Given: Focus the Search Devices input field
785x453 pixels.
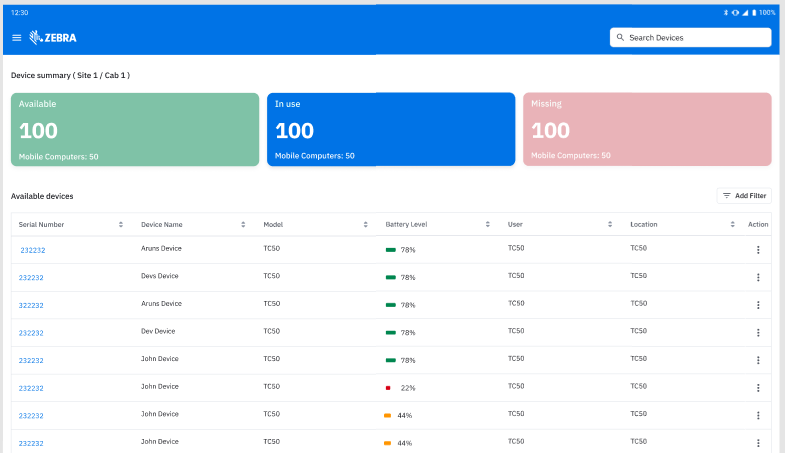Looking at the screenshot, I should [696, 38].
